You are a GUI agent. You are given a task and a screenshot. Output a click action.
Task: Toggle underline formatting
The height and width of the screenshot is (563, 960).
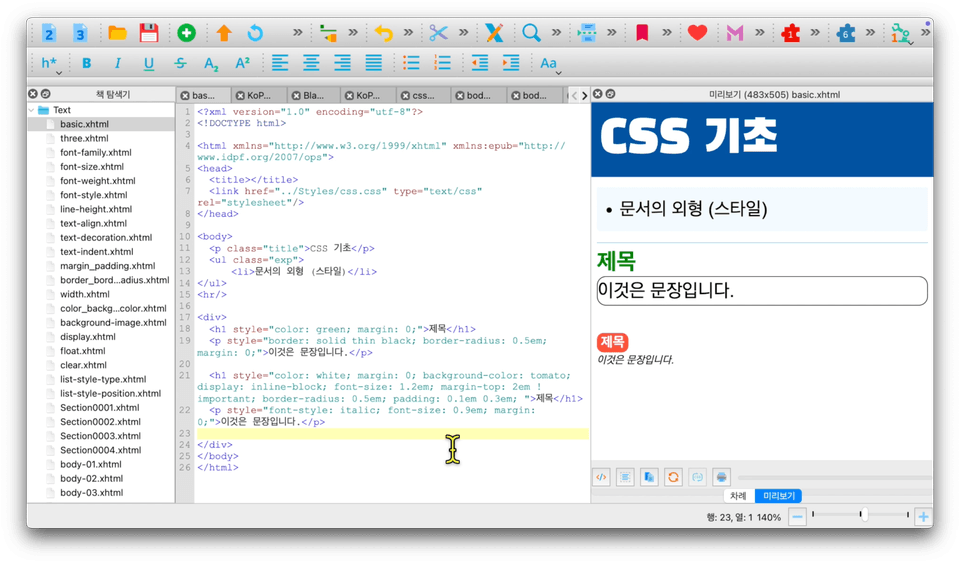(149, 63)
